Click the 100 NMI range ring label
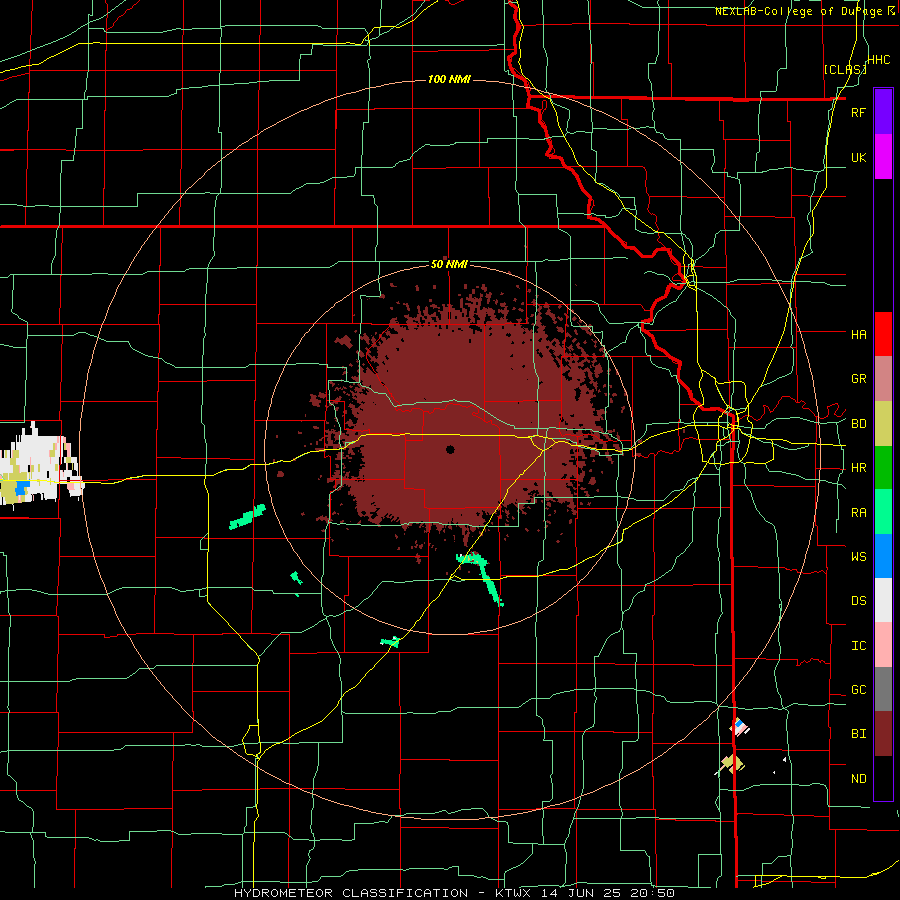900x900 pixels. (449, 79)
